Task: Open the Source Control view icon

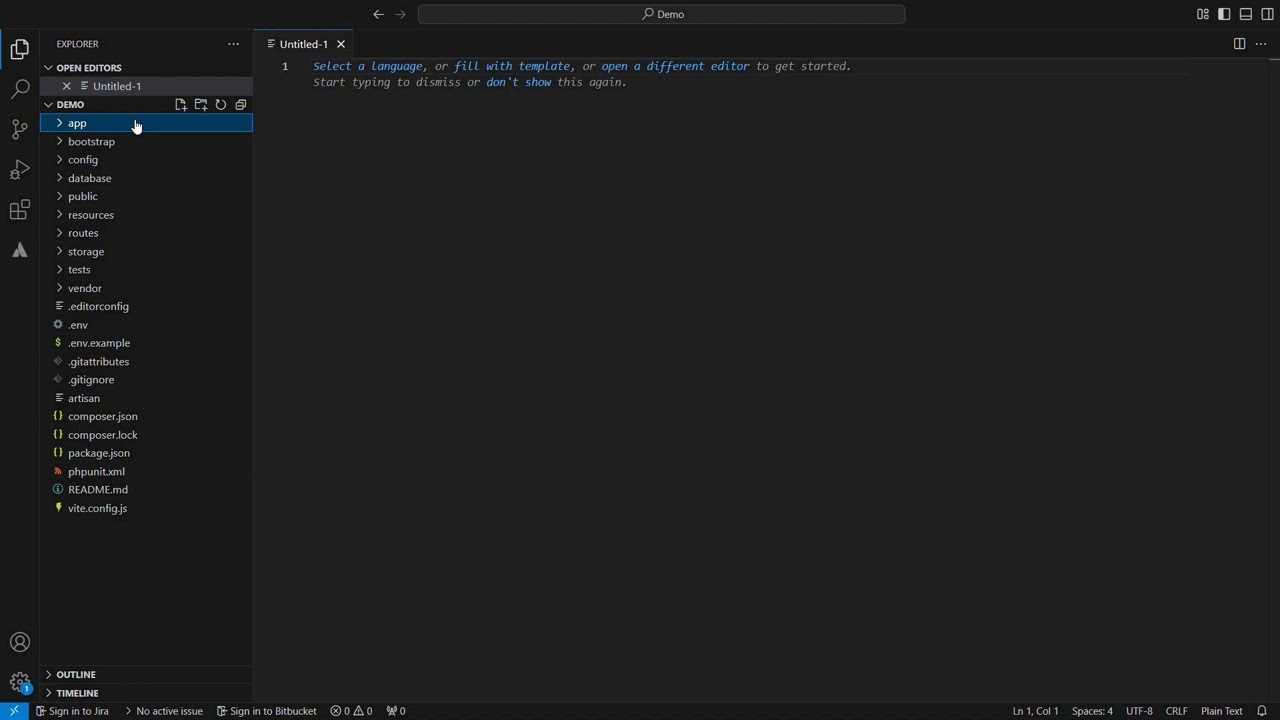Action: coord(20,129)
